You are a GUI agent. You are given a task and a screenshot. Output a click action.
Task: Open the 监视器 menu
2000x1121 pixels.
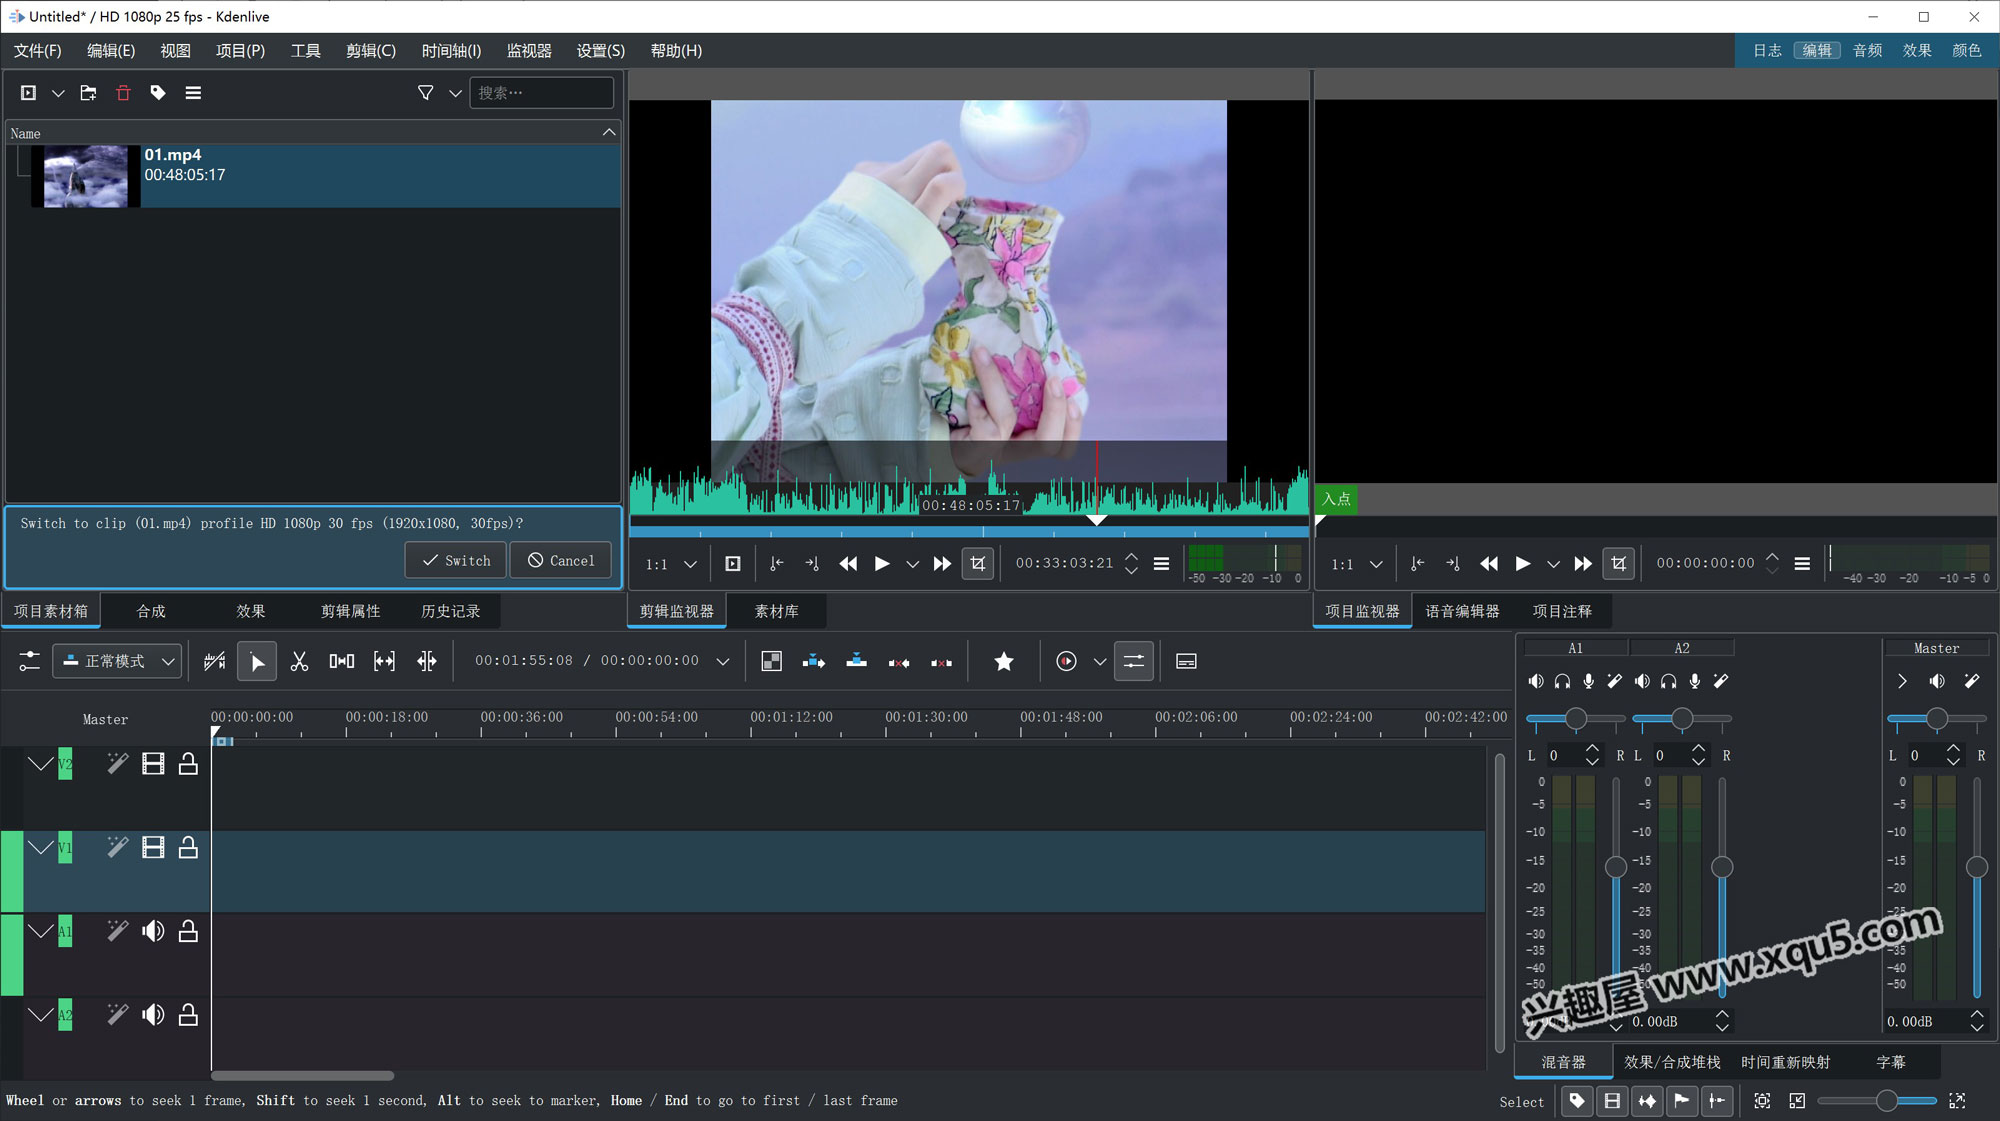point(529,50)
